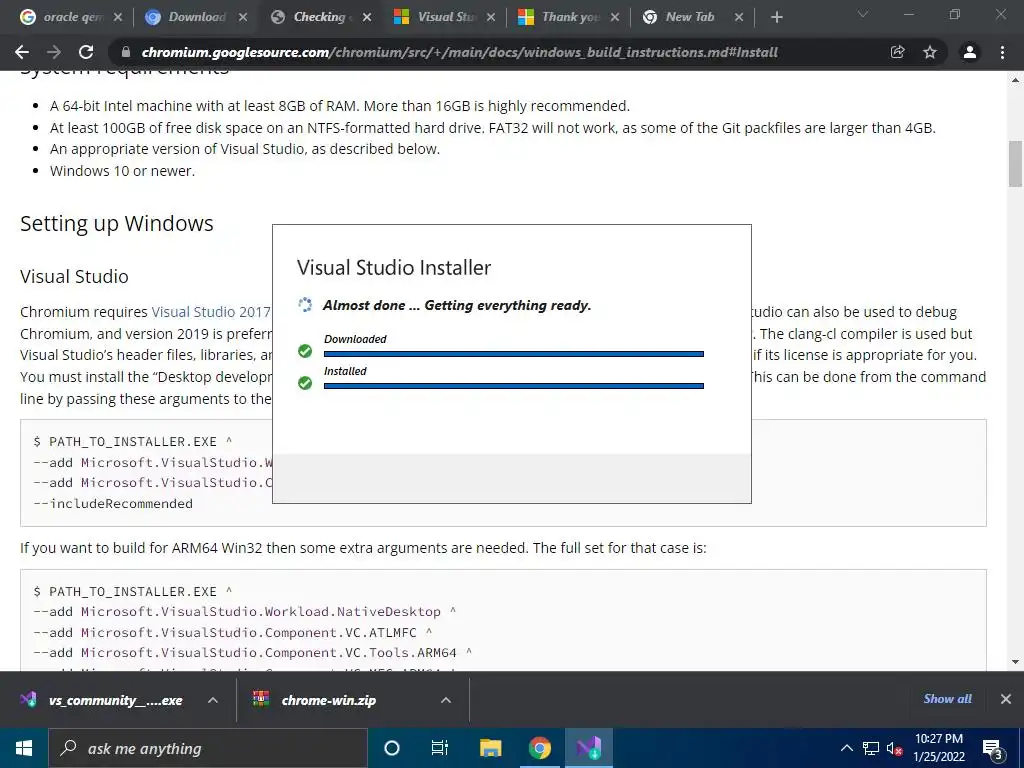Close the downloads bar
Image resolution: width=1024 pixels, height=768 pixels.
click(1006, 699)
